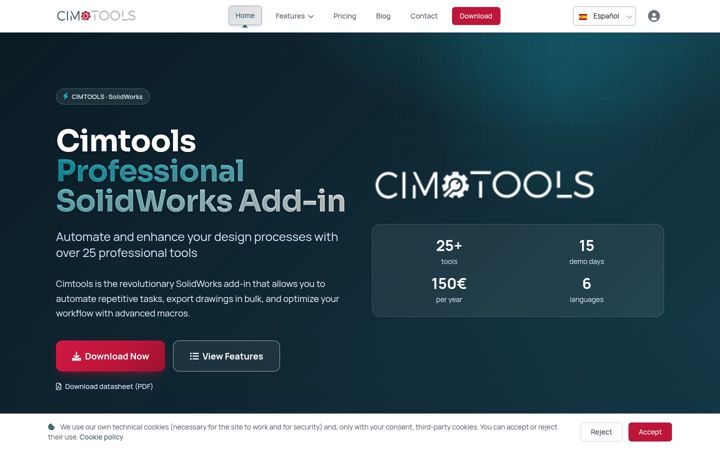Reject the cookies
Viewport: 720px width, 450px height.
pyautogui.click(x=601, y=432)
